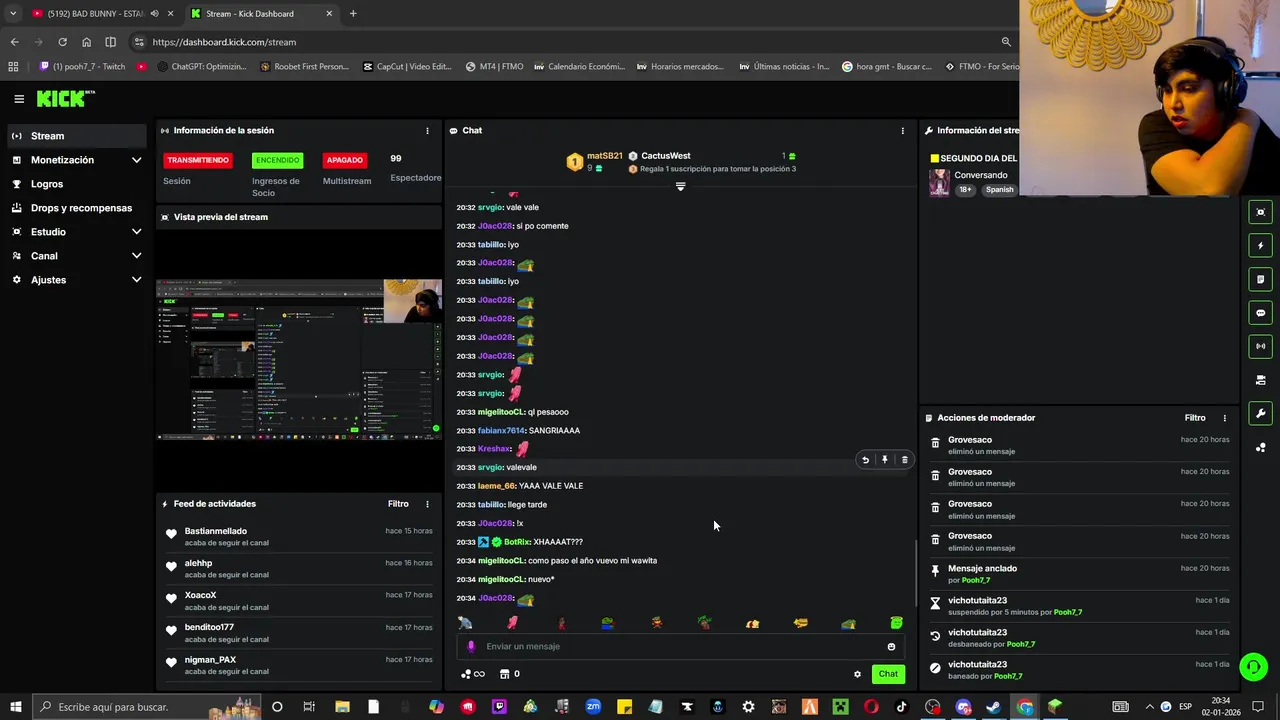Expand the Ajustes sidebar menu
The image size is (1280, 720).
point(76,280)
